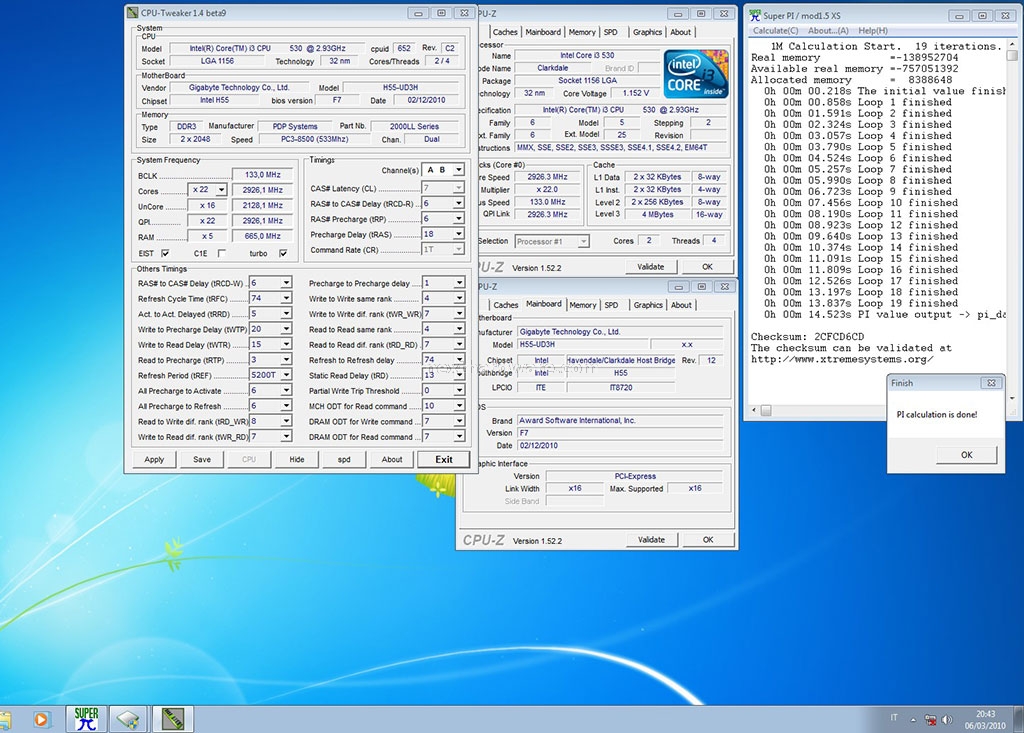Expand the MCH ODT for Read command dropdown
1024x733 pixels.
tap(459, 406)
